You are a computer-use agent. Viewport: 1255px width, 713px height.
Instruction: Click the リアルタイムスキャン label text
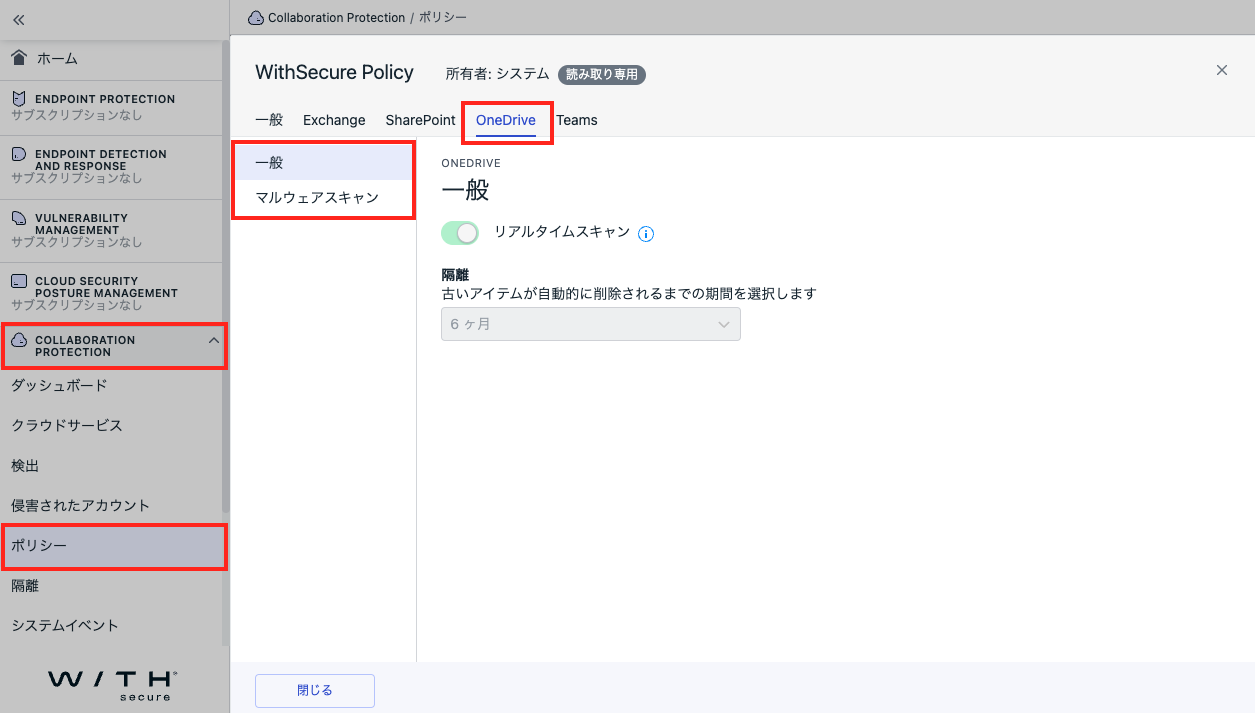562,232
